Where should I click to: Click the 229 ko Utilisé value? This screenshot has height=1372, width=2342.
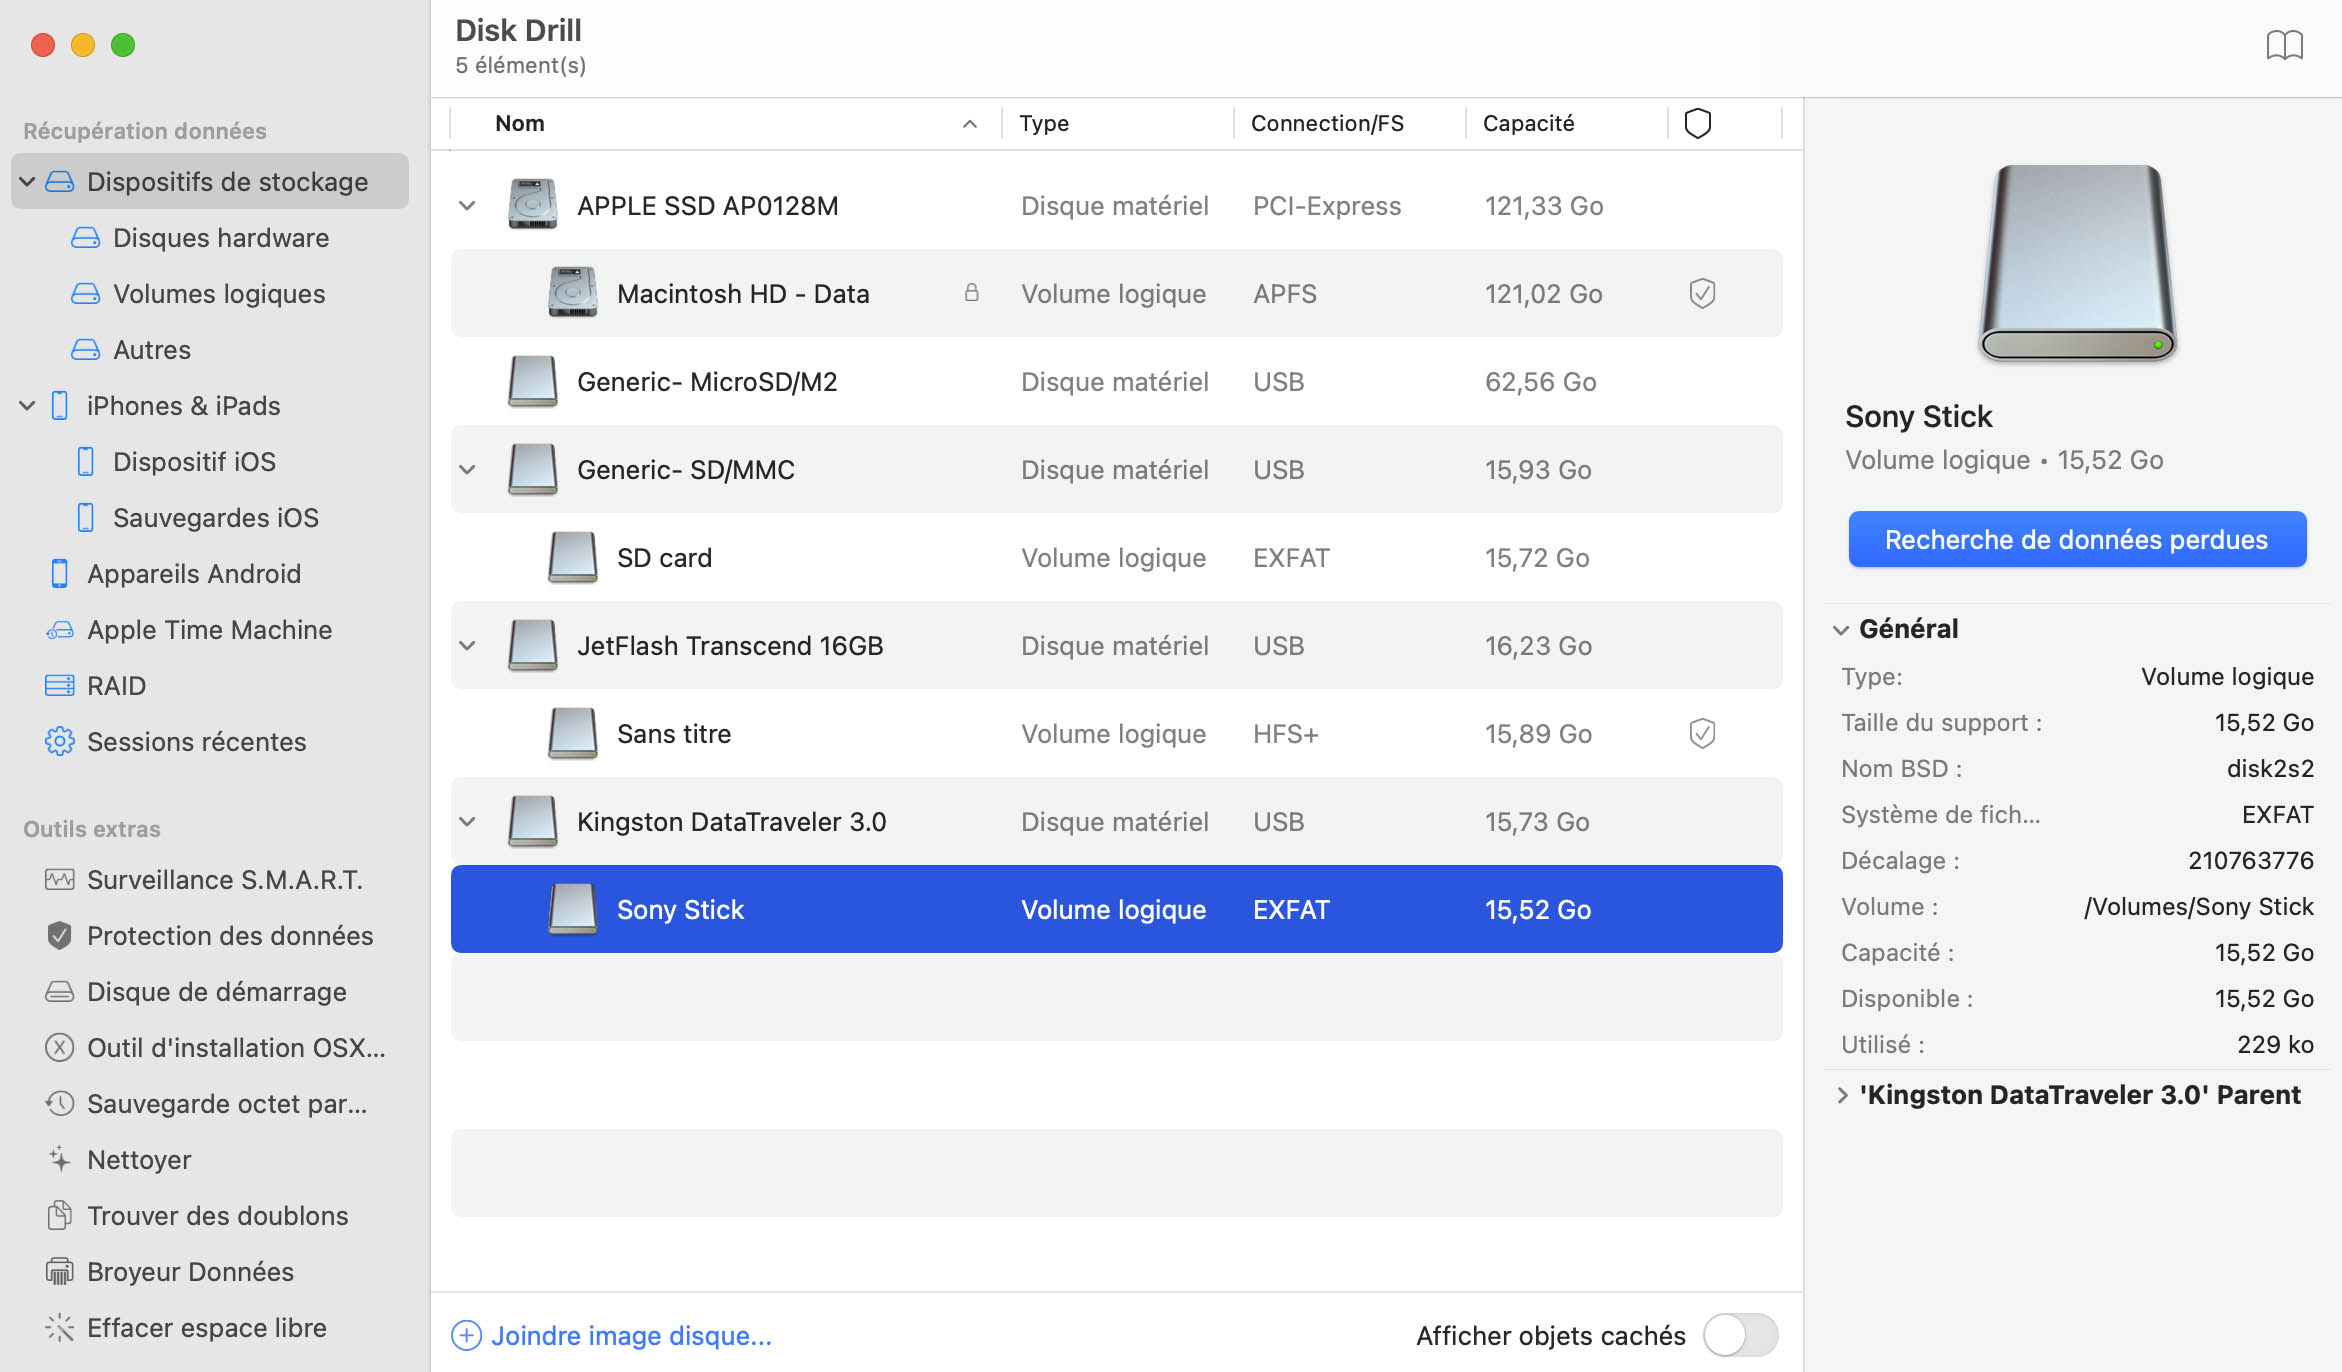(2275, 1044)
